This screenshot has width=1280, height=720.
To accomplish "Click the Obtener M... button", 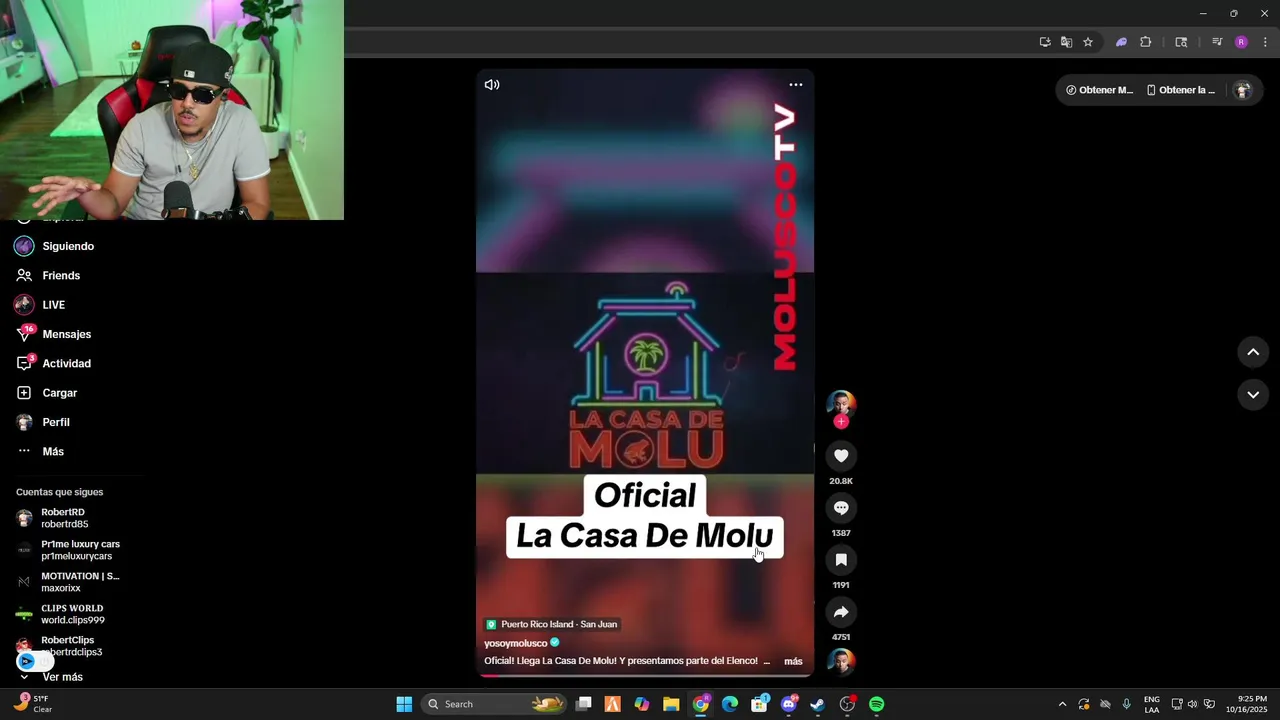I will click(1100, 90).
